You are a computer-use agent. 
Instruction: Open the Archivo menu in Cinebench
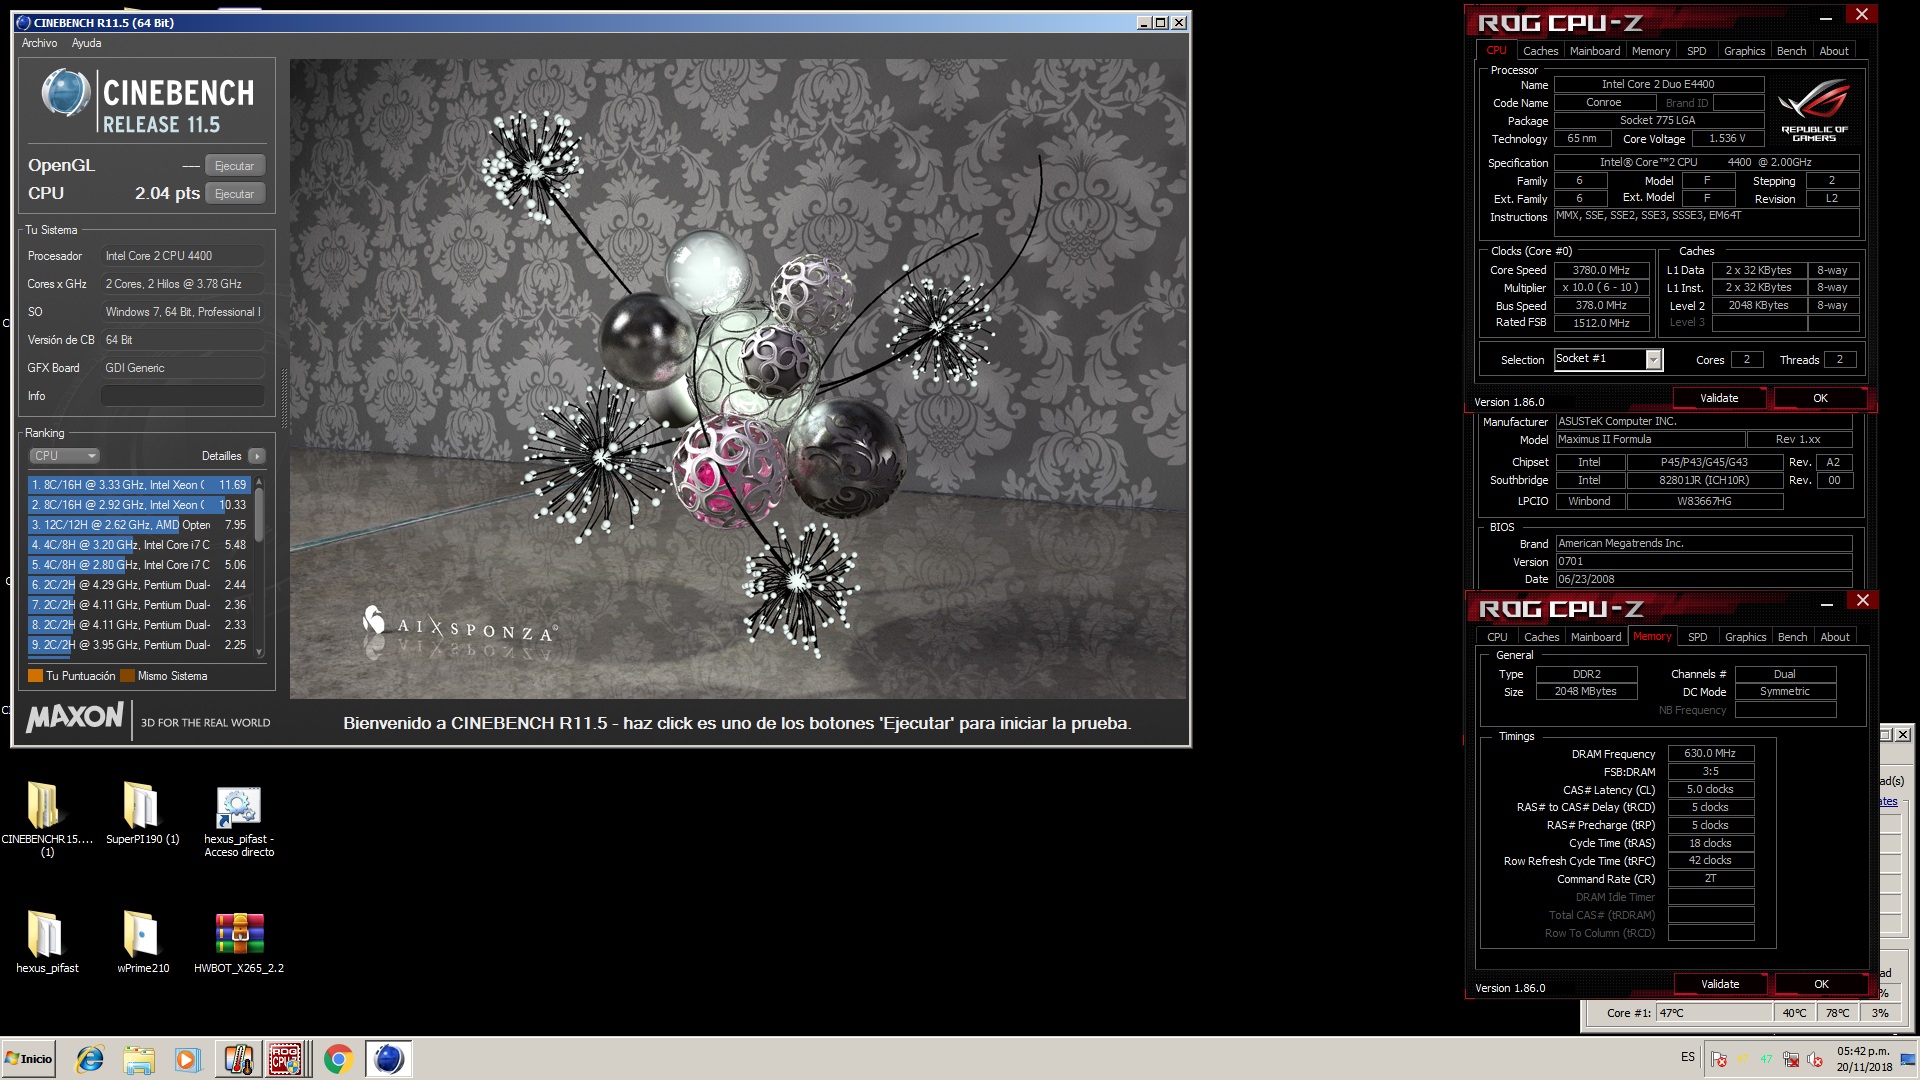point(40,43)
